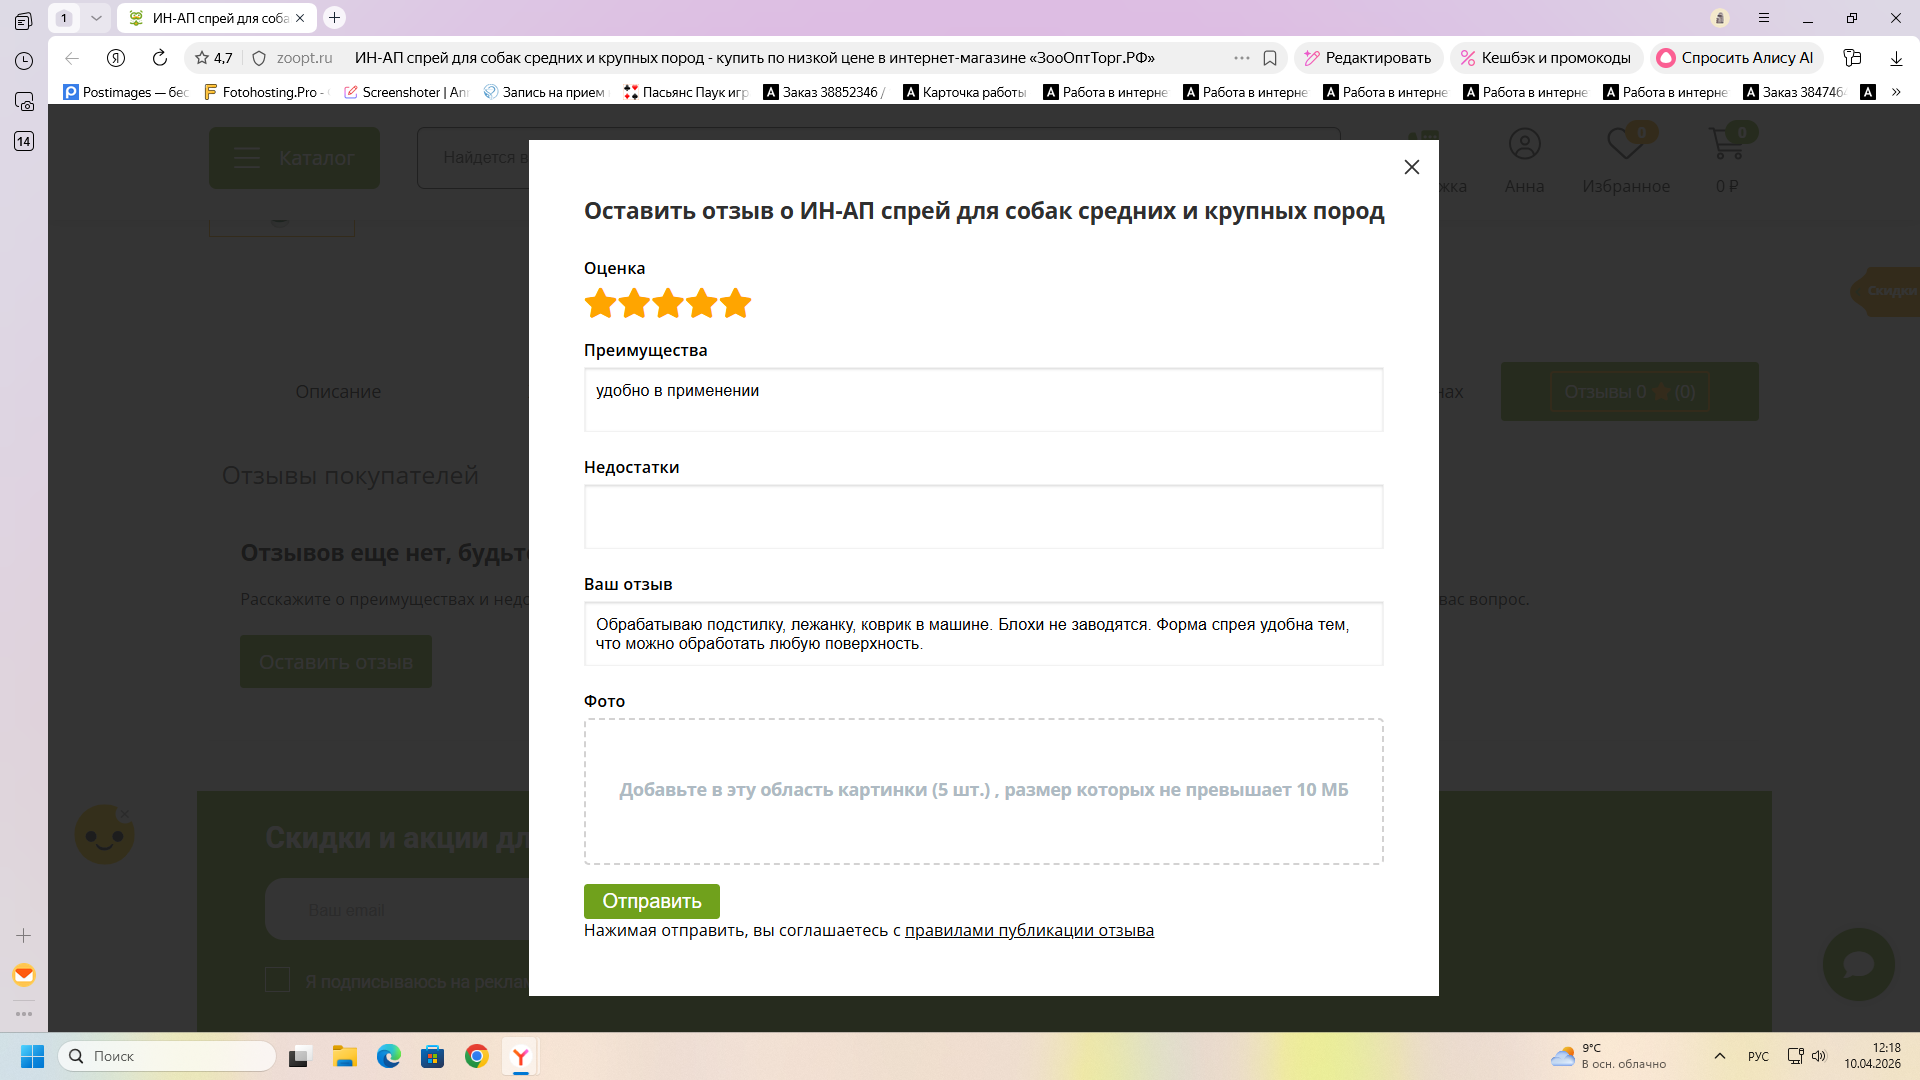Click into the Недостатки text field
Viewport: 1920px width, 1080px height.
click(x=983, y=517)
